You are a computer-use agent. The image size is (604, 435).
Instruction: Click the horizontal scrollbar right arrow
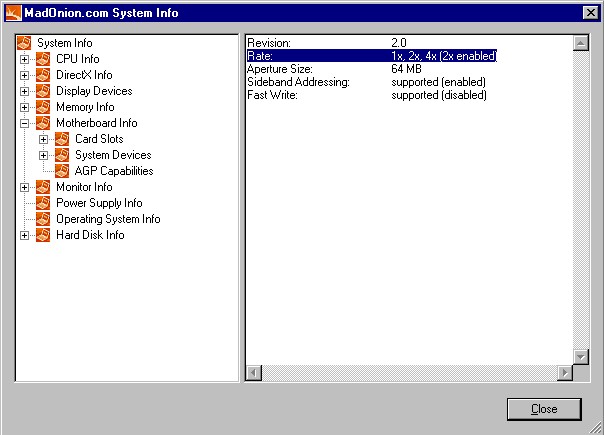[x=565, y=373]
